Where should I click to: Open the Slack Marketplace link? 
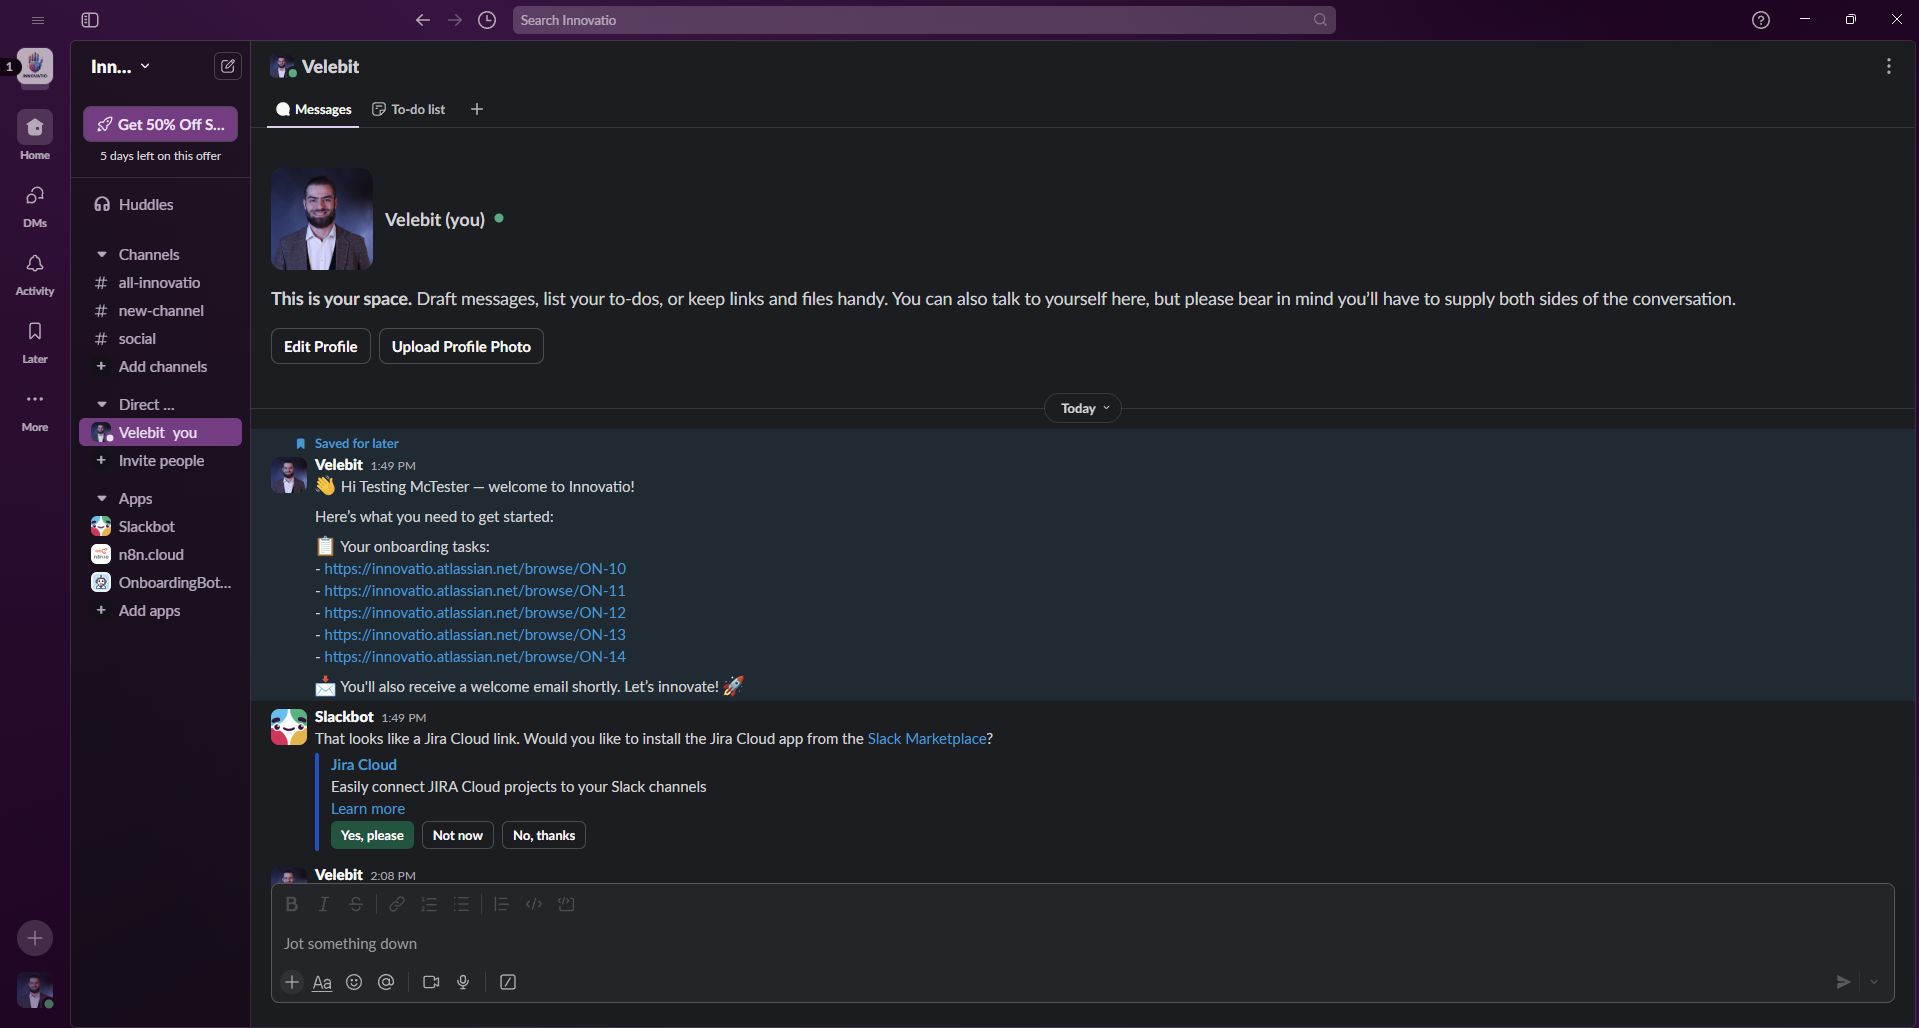925,739
